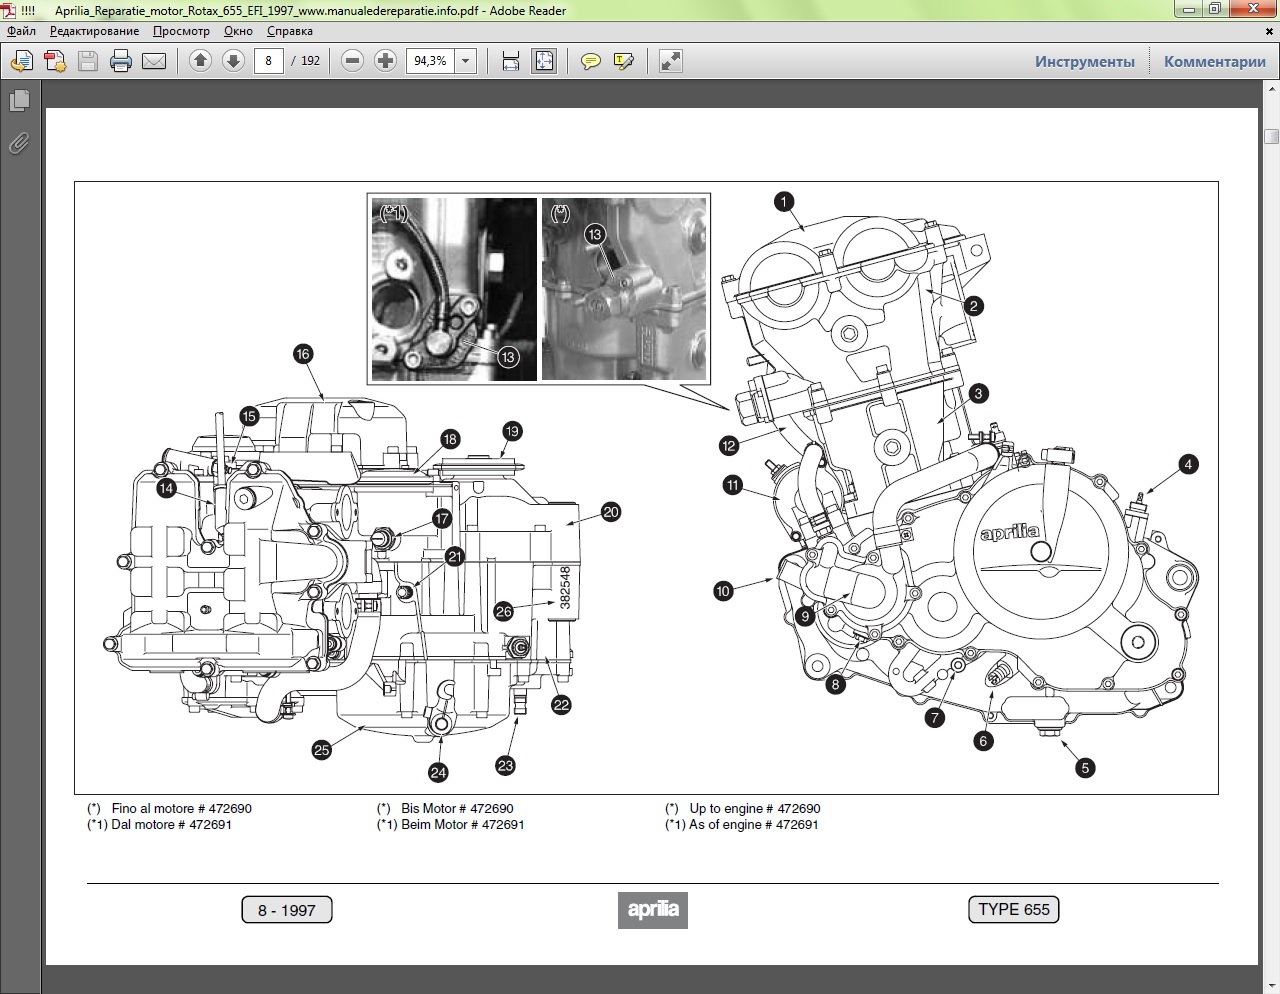Click the (*) inset engine photo

tap(624, 289)
